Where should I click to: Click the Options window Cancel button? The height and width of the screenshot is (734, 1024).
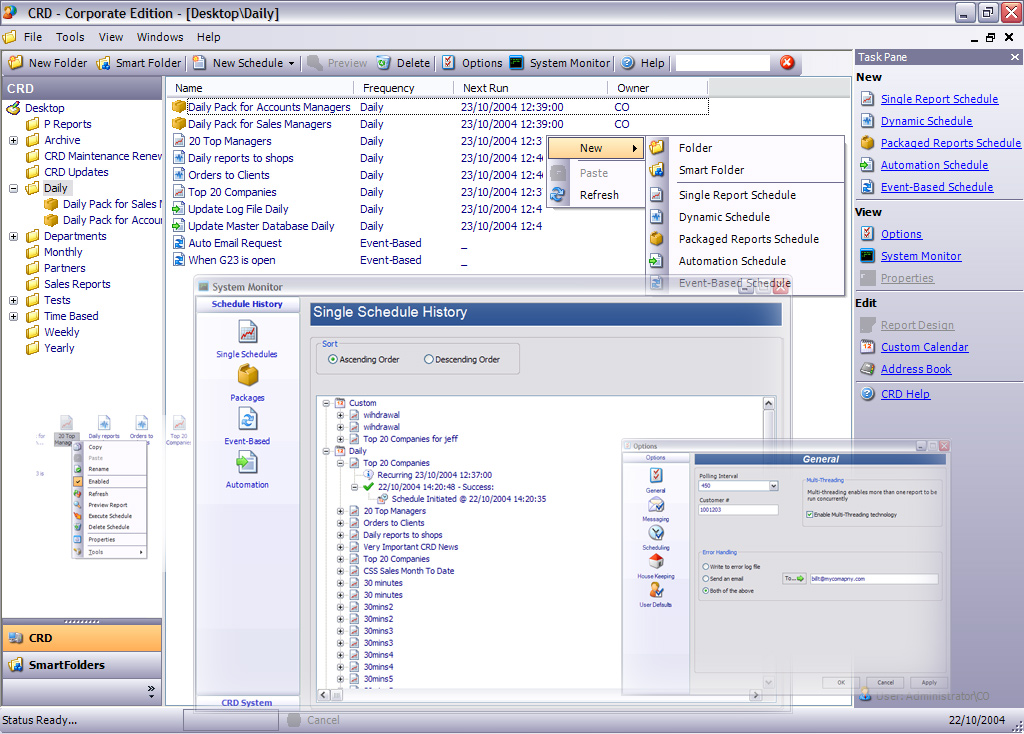coord(886,682)
